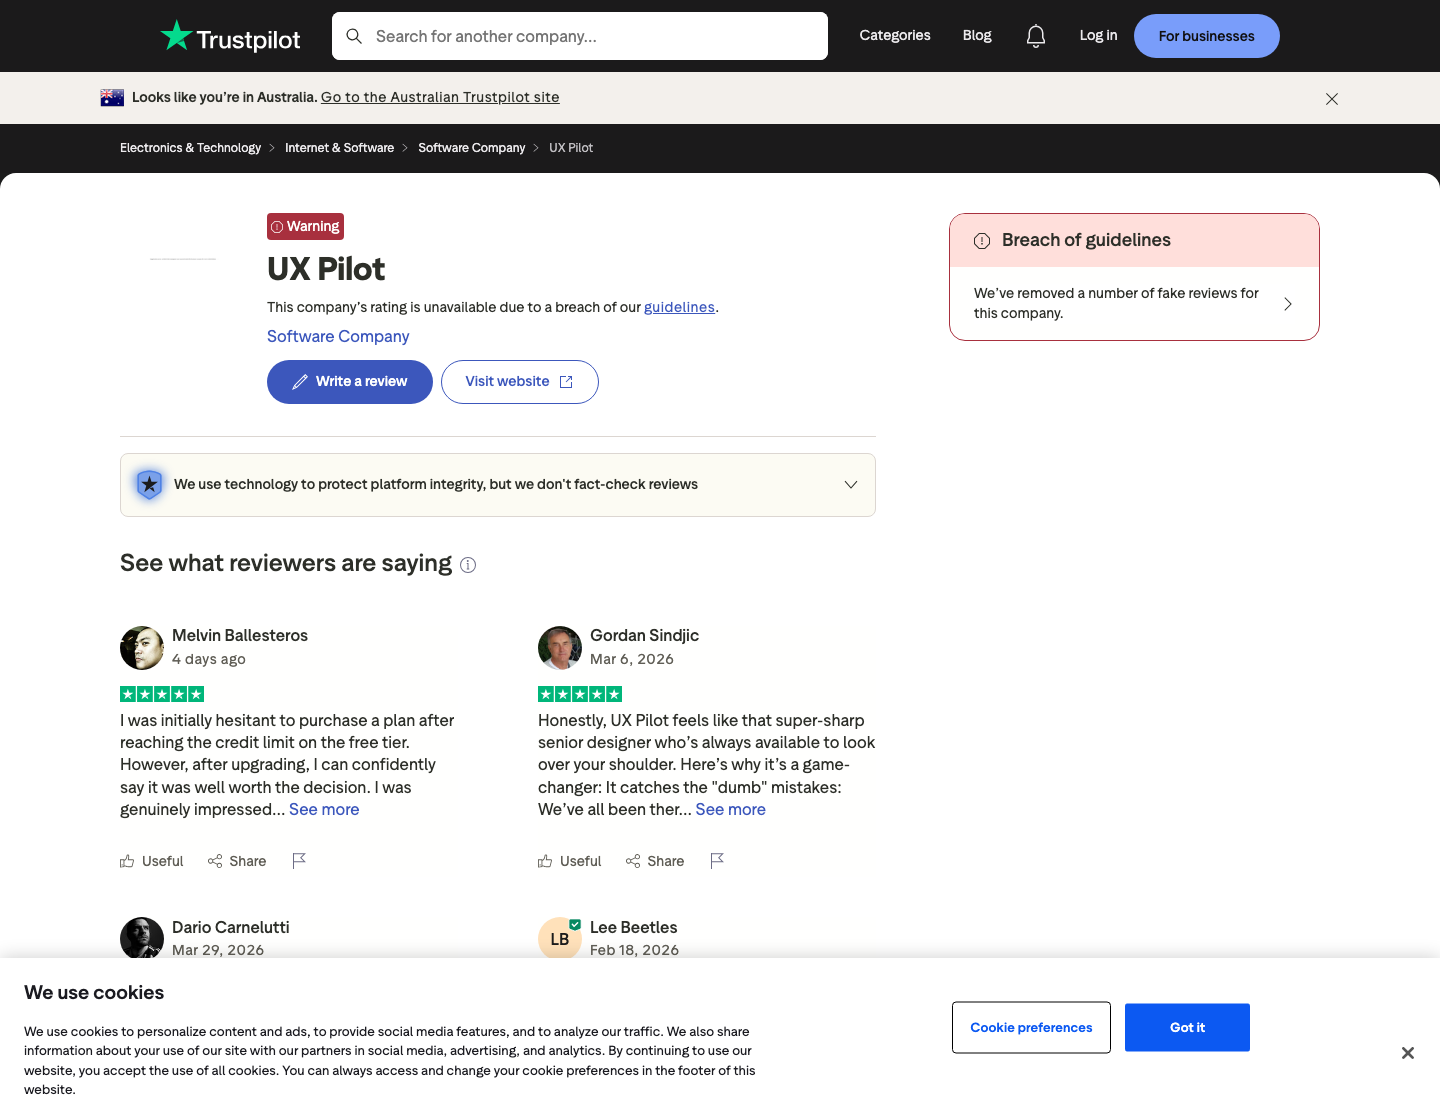
Task: Click Visit website button
Action: pos(520,382)
